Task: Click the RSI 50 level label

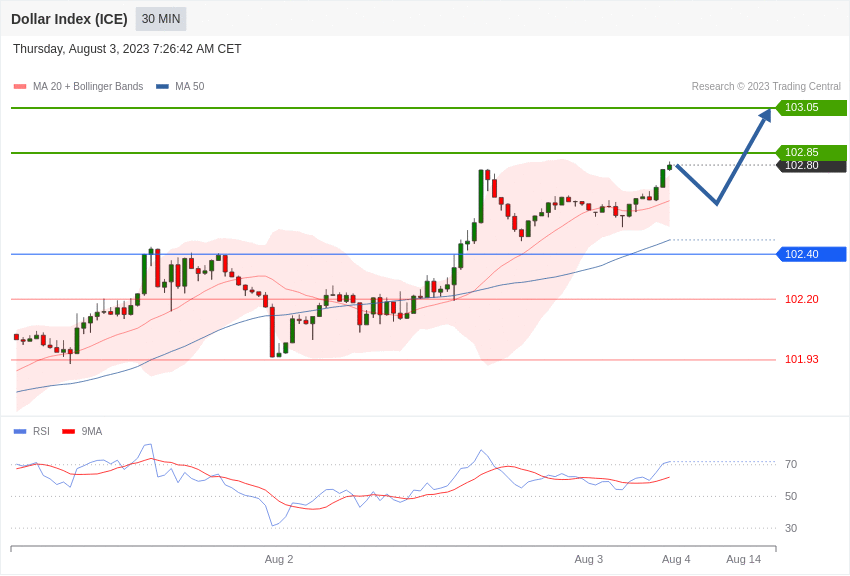Action: click(x=791, y=496)
